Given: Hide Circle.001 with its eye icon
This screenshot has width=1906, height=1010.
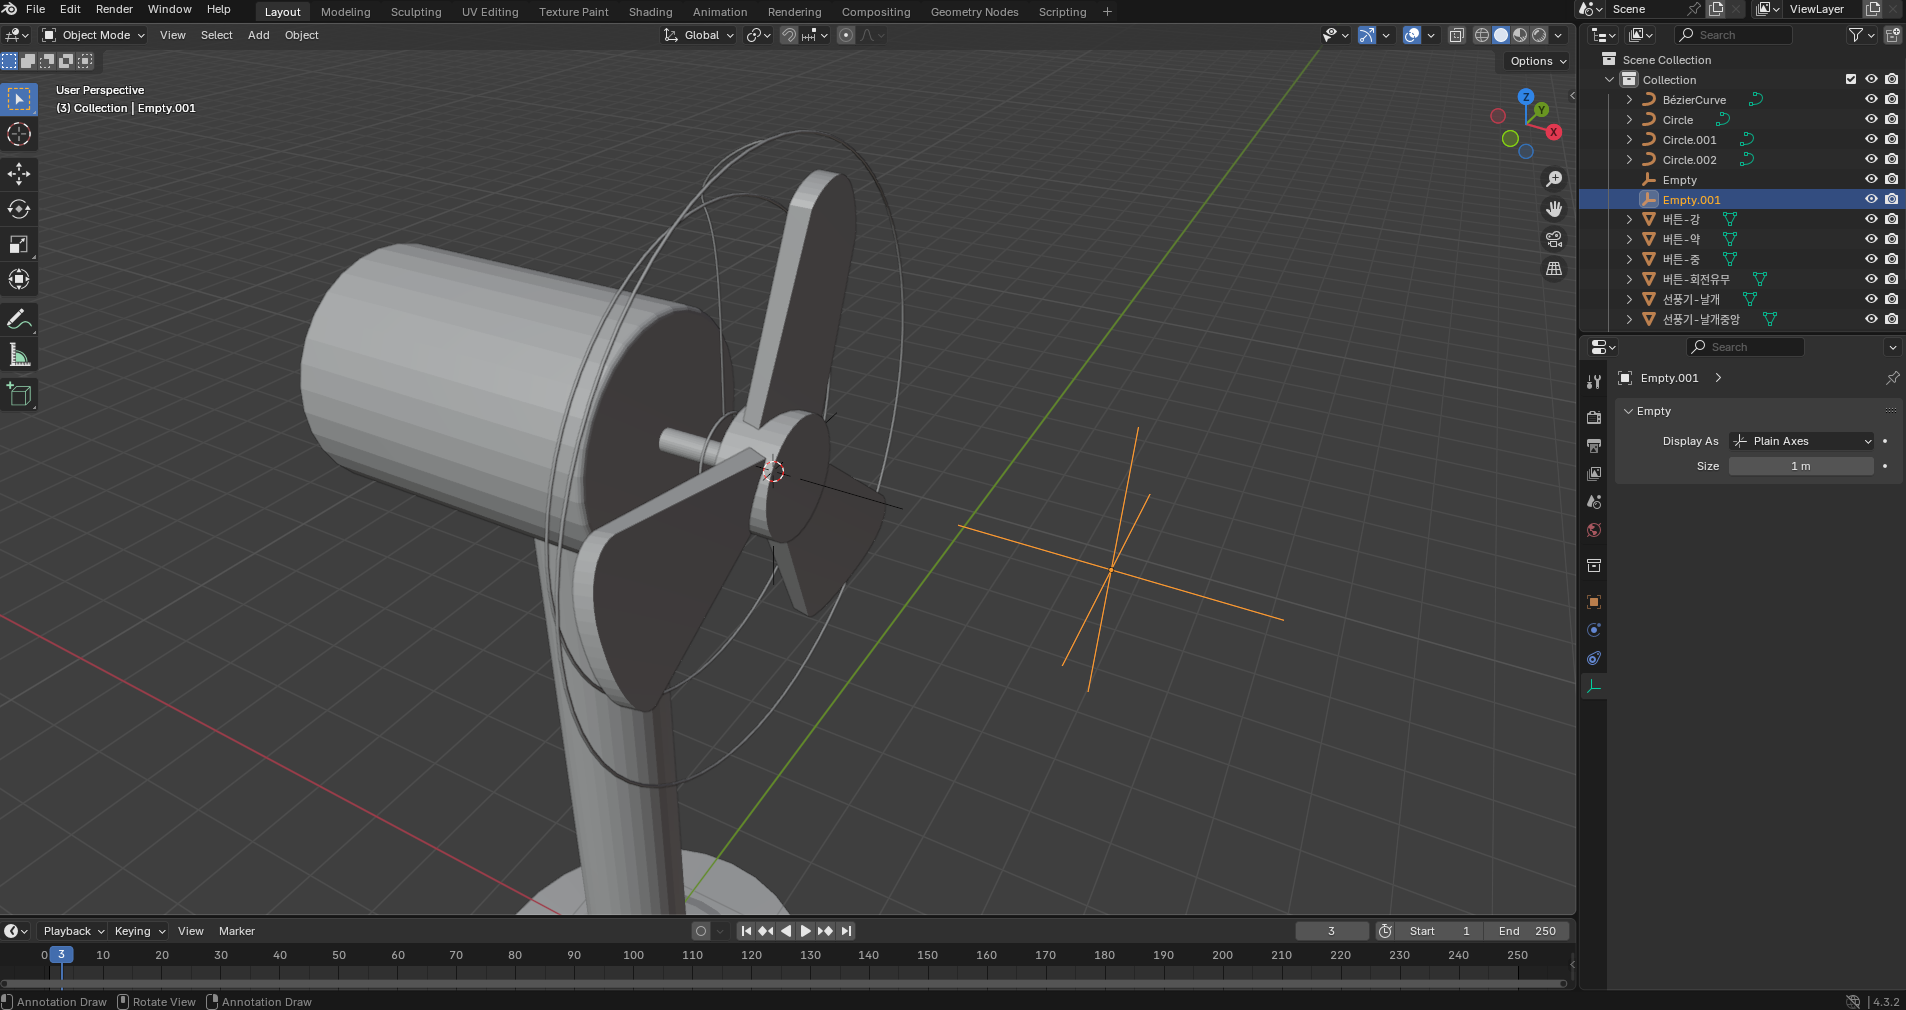Looking at the screenshot, I should pyautogui.click(x=1871, y=140).
